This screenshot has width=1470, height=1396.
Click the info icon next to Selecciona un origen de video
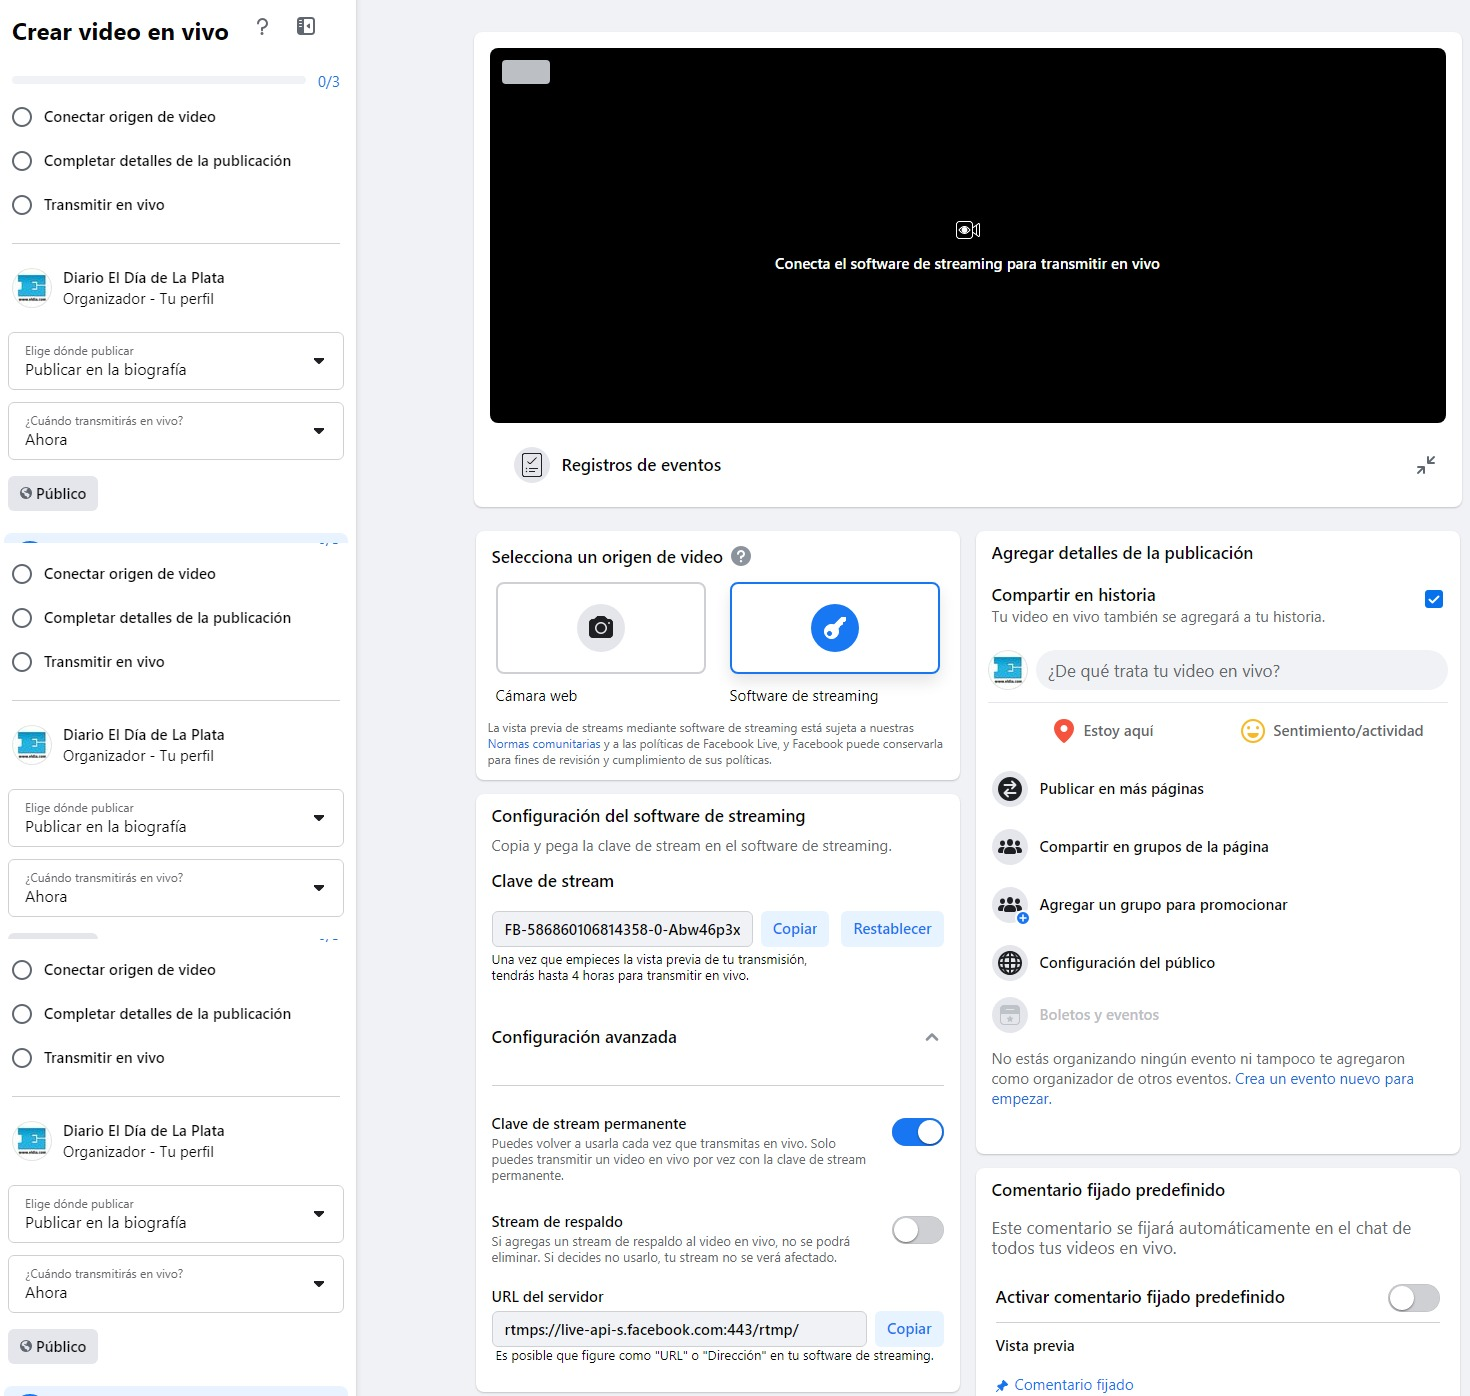click(741, 557)
